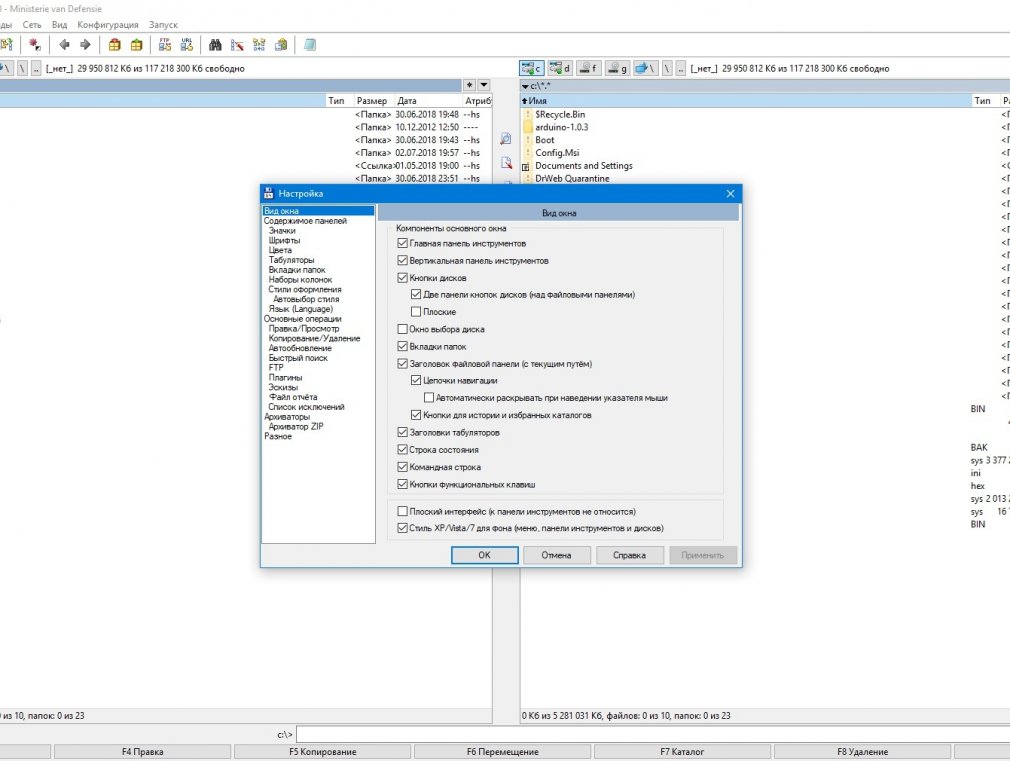1010x761 pixels.
Task: Enable 'Окно выбора диска' checkbox
Action: (403, 329)
